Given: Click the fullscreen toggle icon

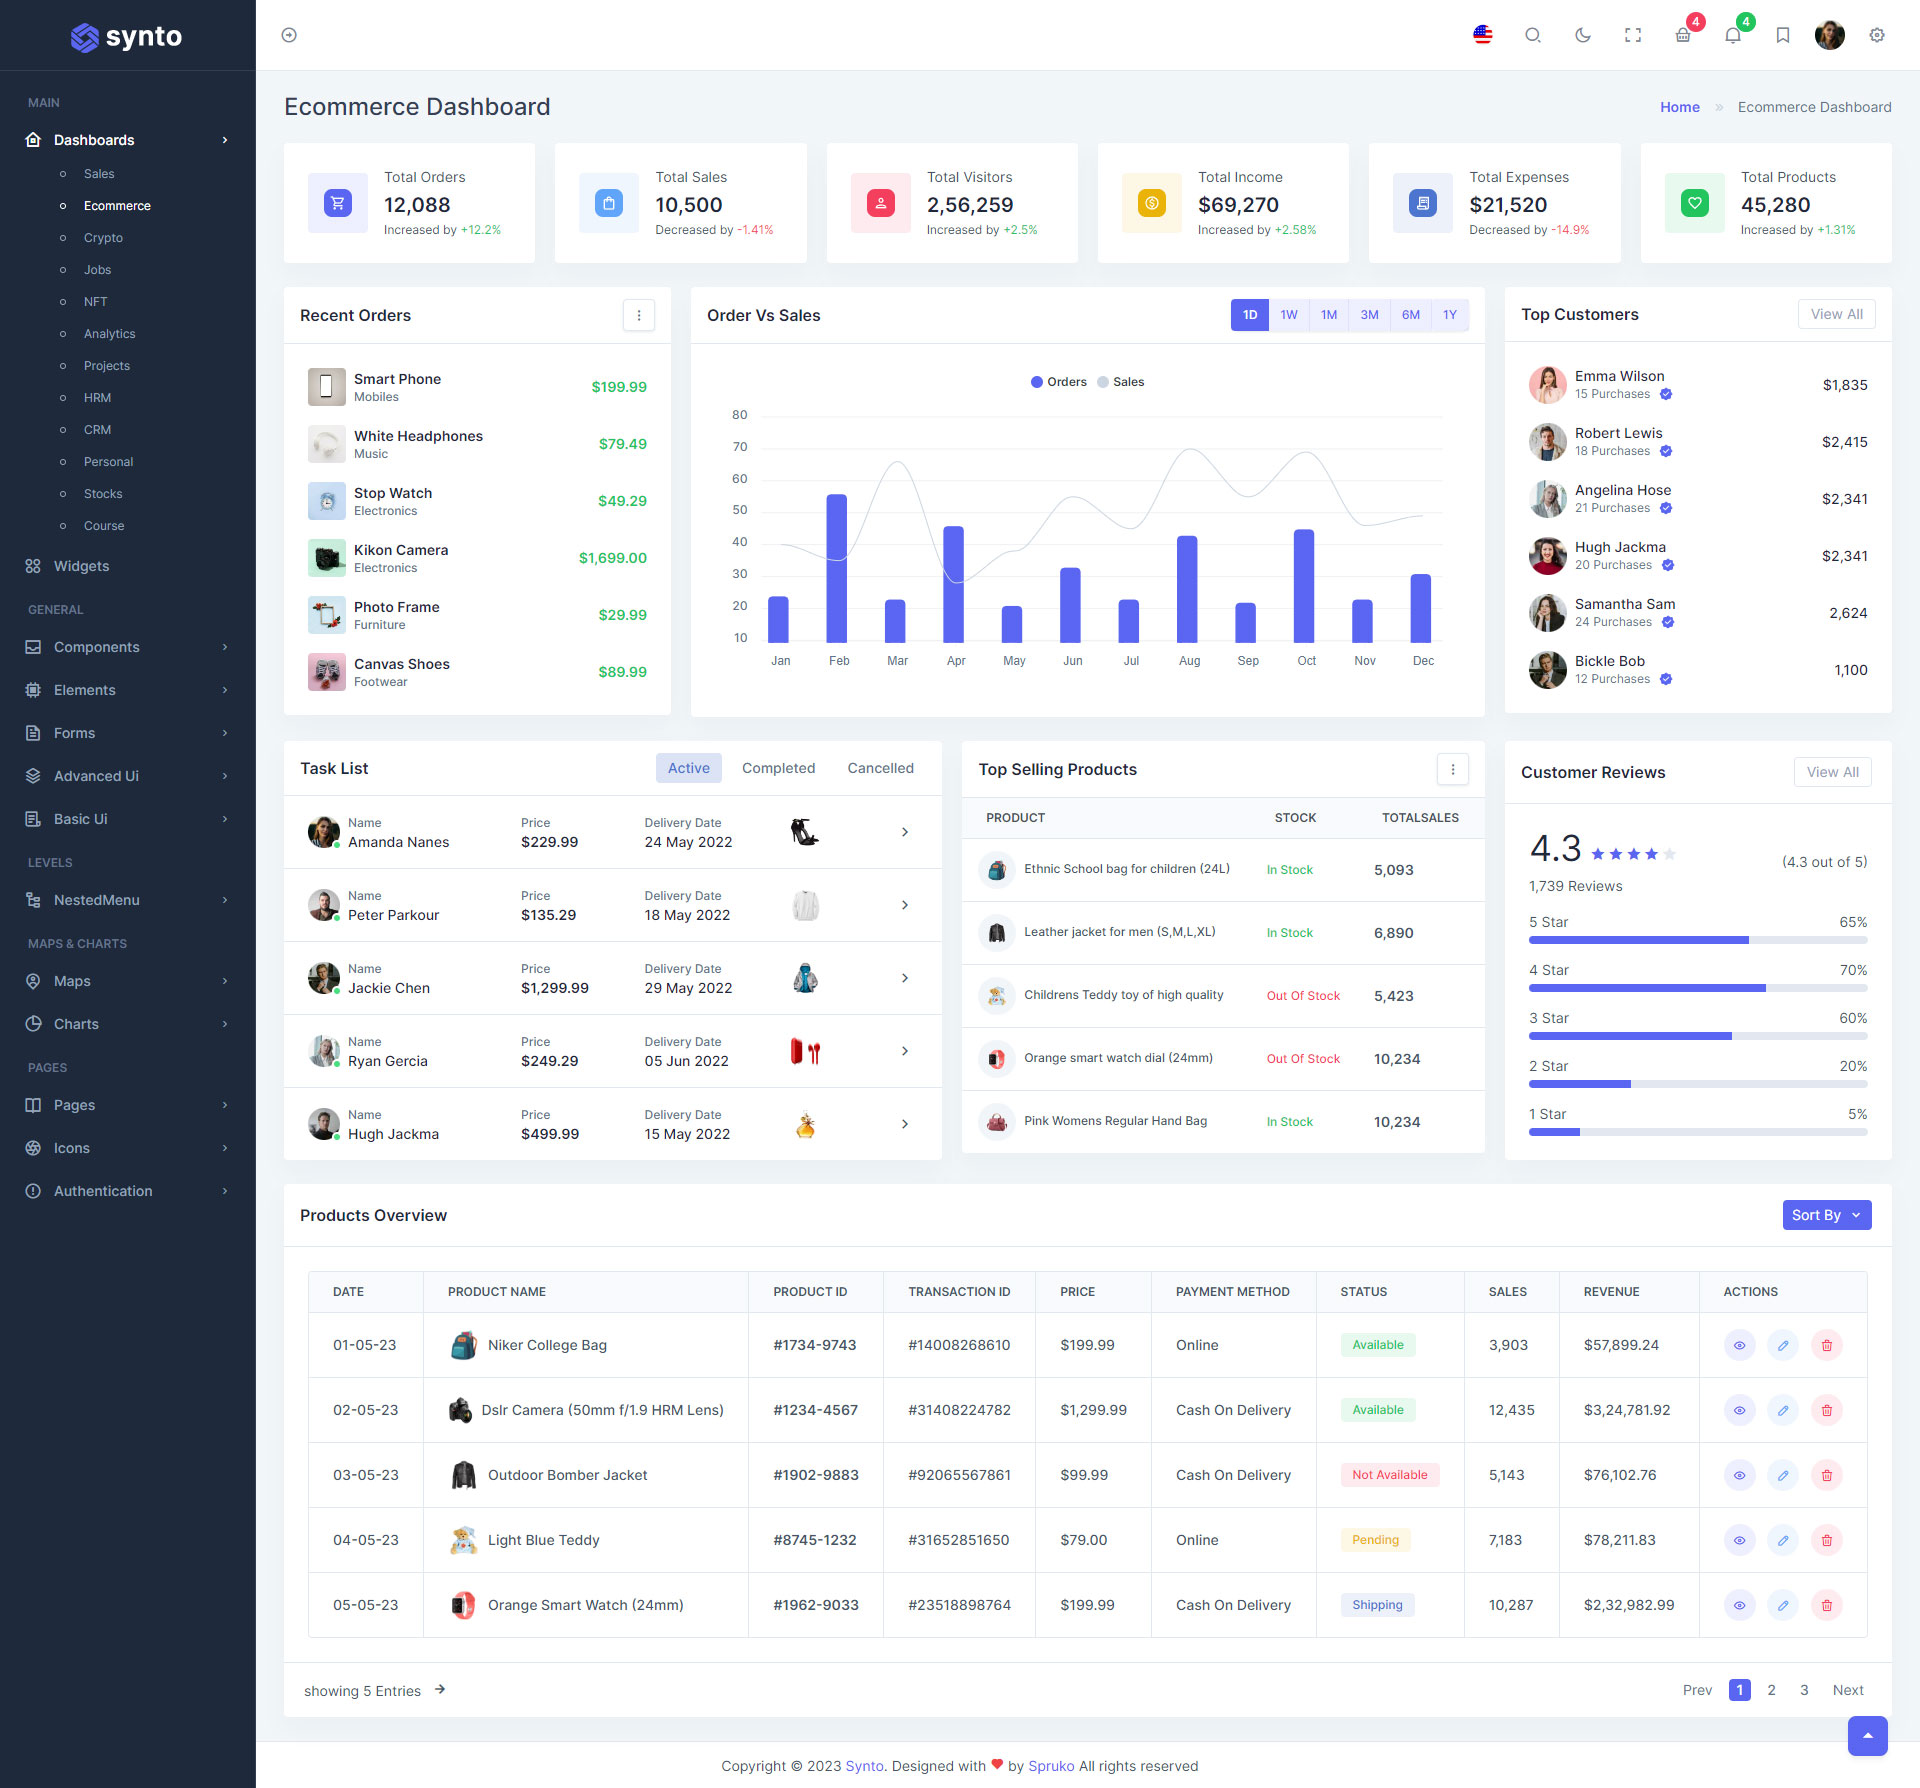Looking at the screenshot, I should click(1633, 35).
